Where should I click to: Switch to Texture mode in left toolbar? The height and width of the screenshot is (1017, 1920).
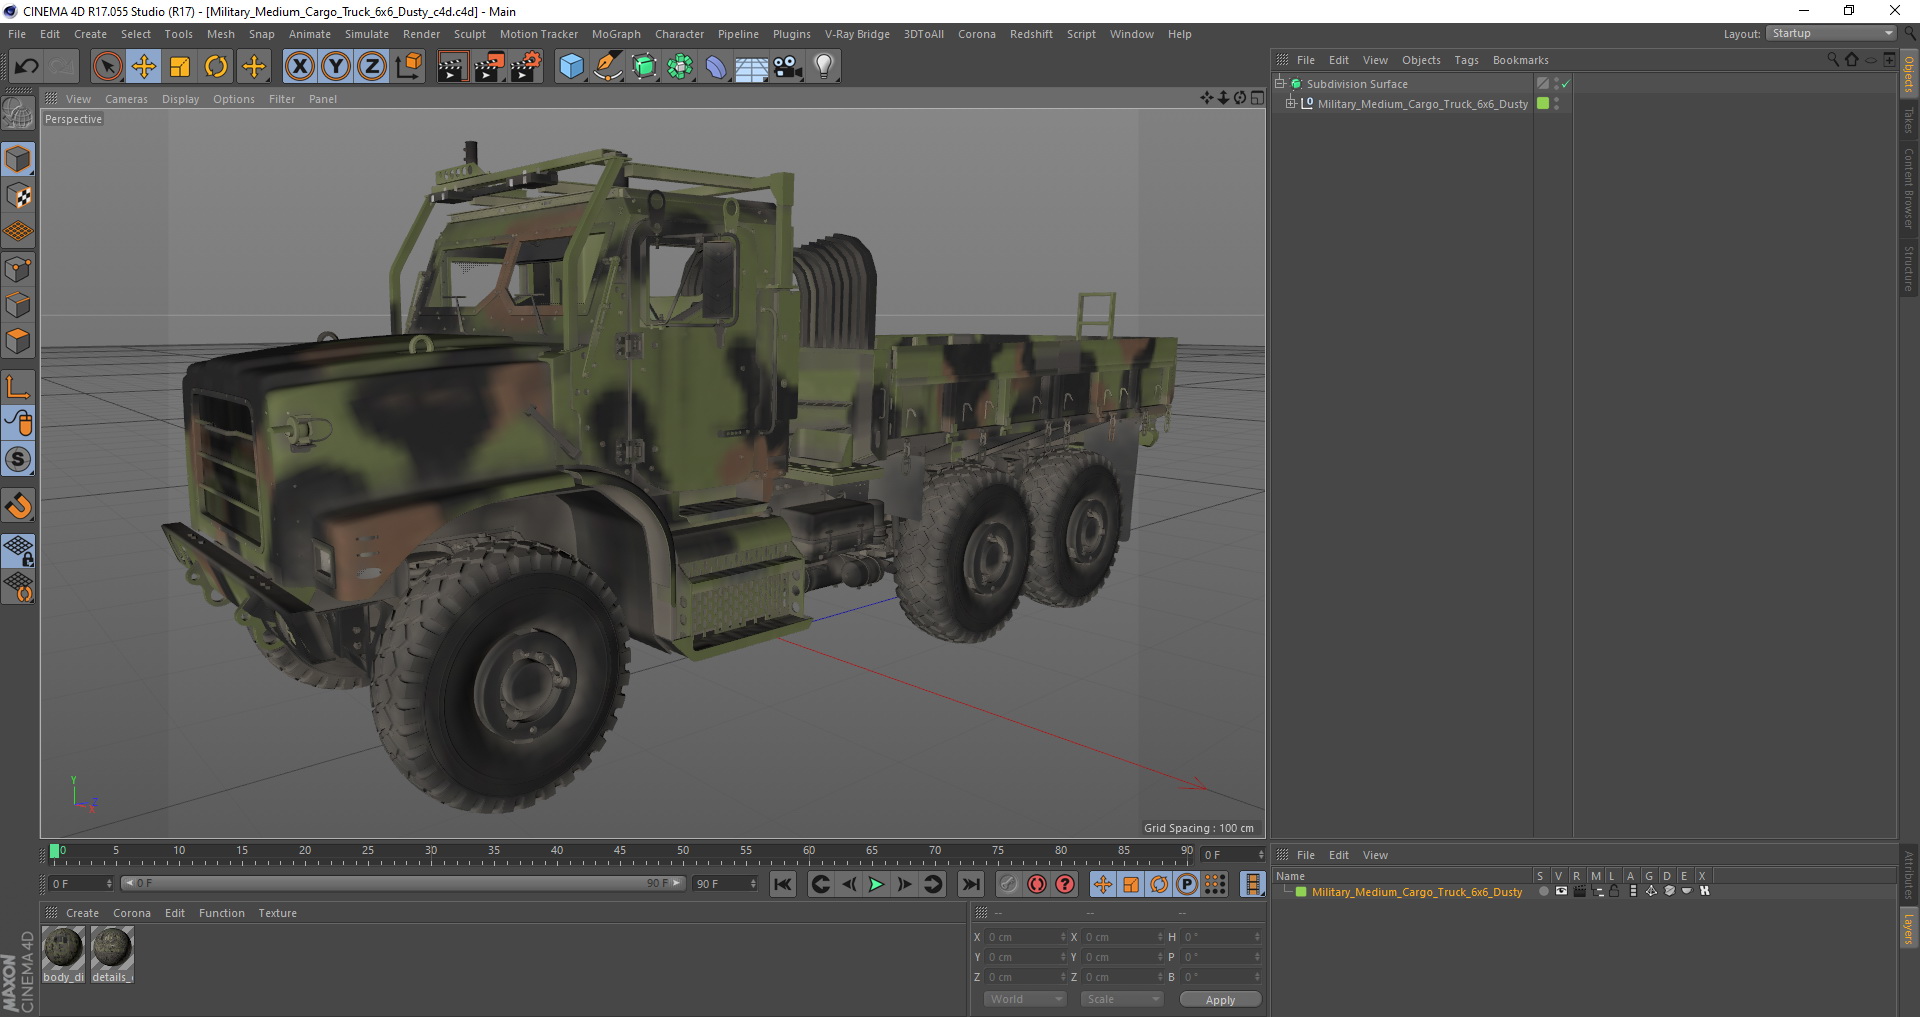coord(18,196)
